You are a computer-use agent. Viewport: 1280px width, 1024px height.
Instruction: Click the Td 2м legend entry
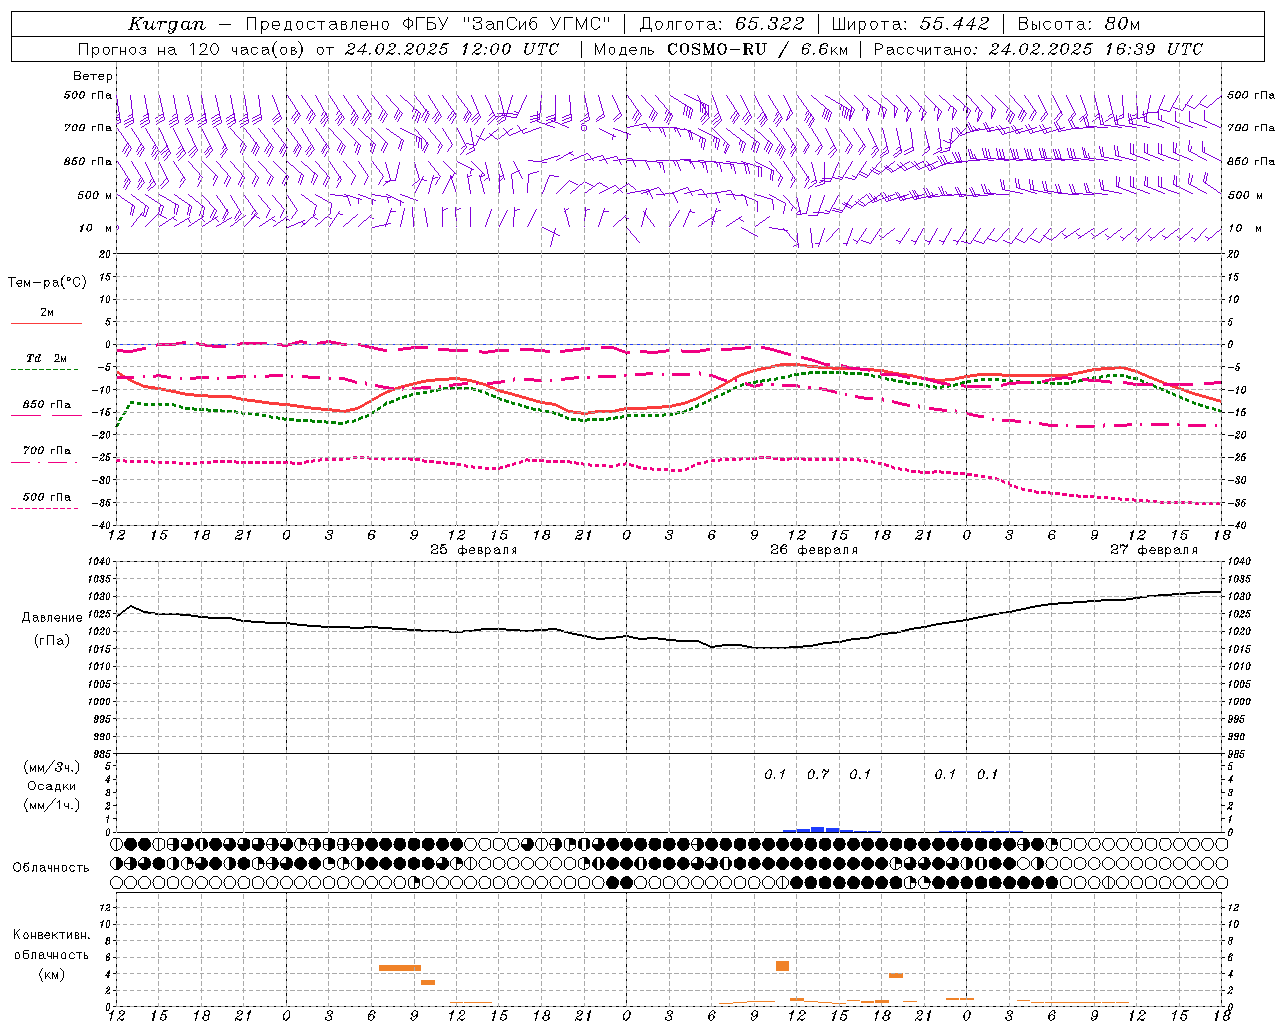(47, 358)
